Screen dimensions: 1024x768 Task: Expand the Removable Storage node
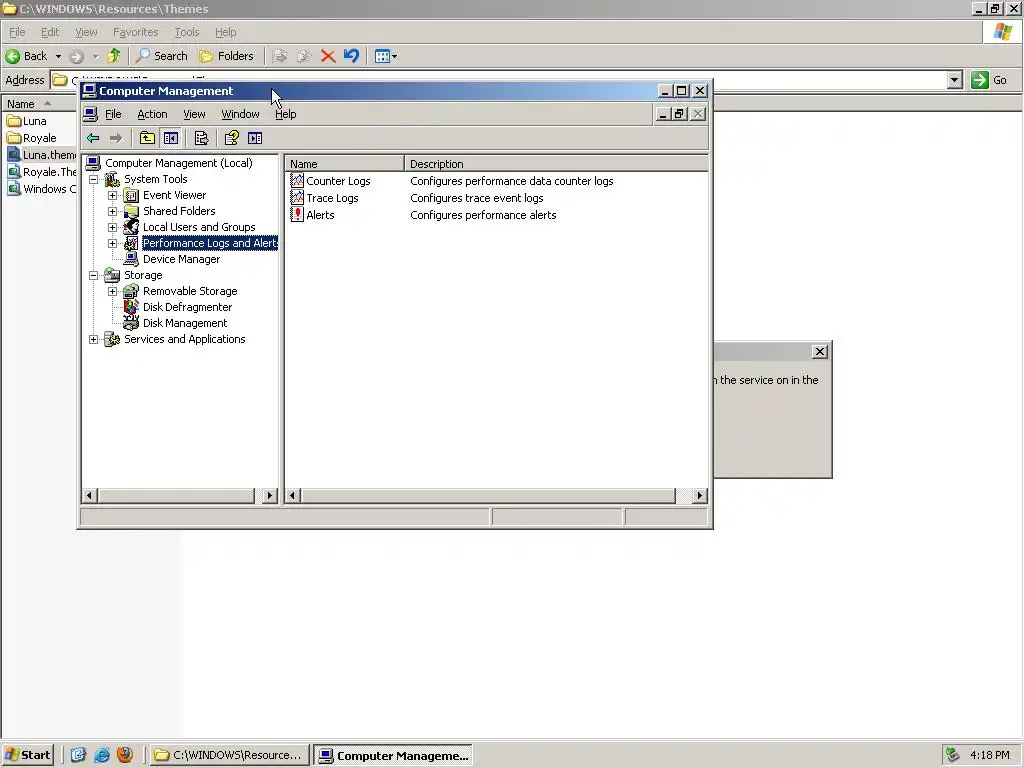tap(112, 291)
